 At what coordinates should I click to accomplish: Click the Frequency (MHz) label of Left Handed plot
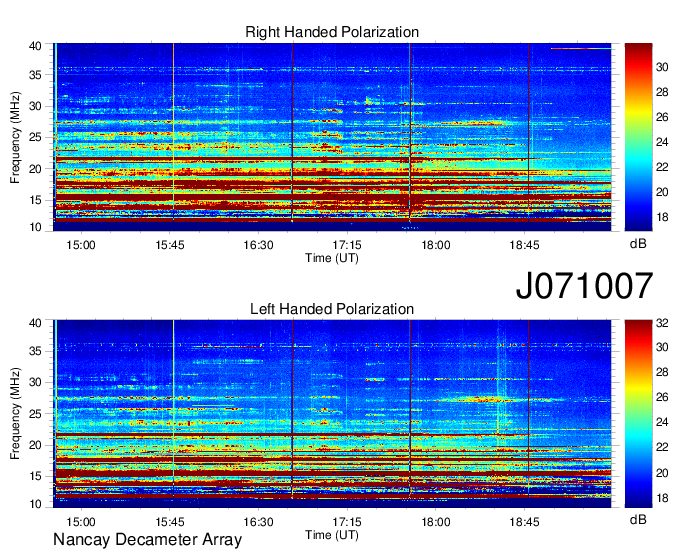coord(15,414)
